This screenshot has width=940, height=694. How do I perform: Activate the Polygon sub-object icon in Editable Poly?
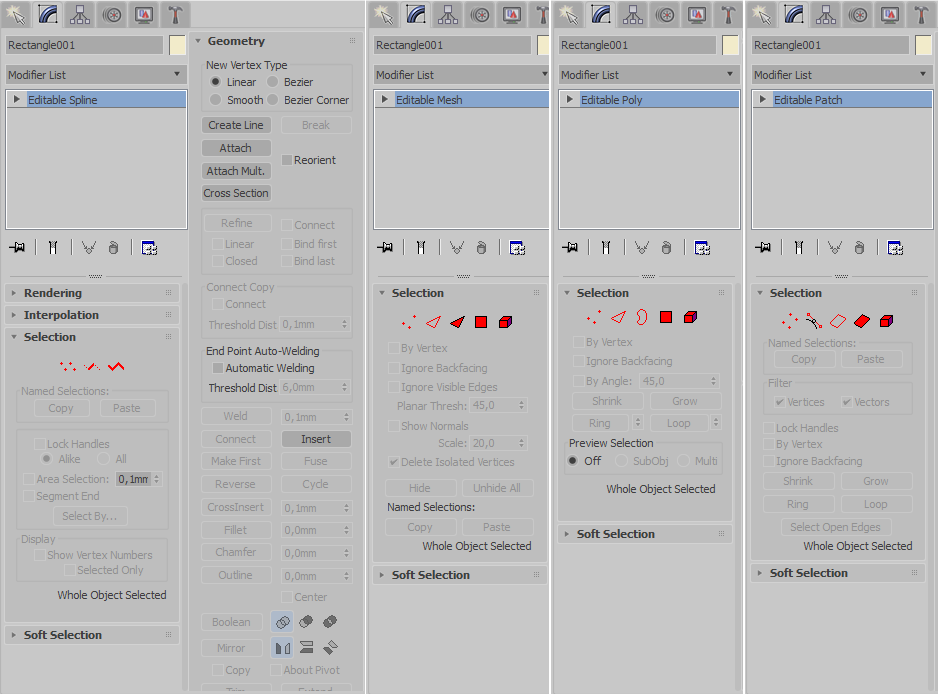[x=666, y=317]
